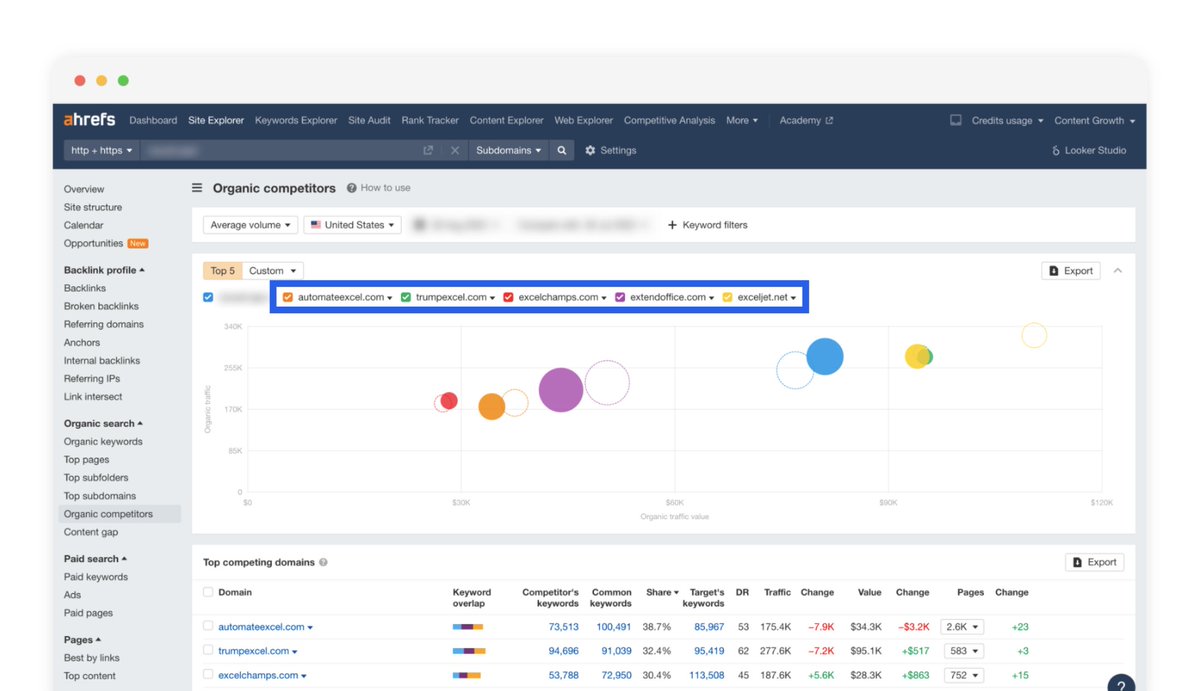Open Academy external link
The height and width of the screenshot is (691, 1200).
coord(806,120)
